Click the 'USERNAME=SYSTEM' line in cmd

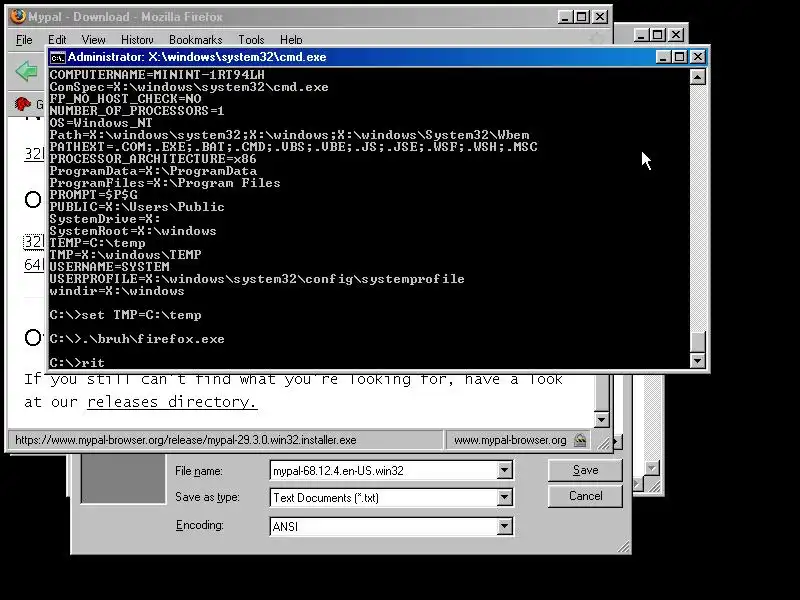coord(109,267)
